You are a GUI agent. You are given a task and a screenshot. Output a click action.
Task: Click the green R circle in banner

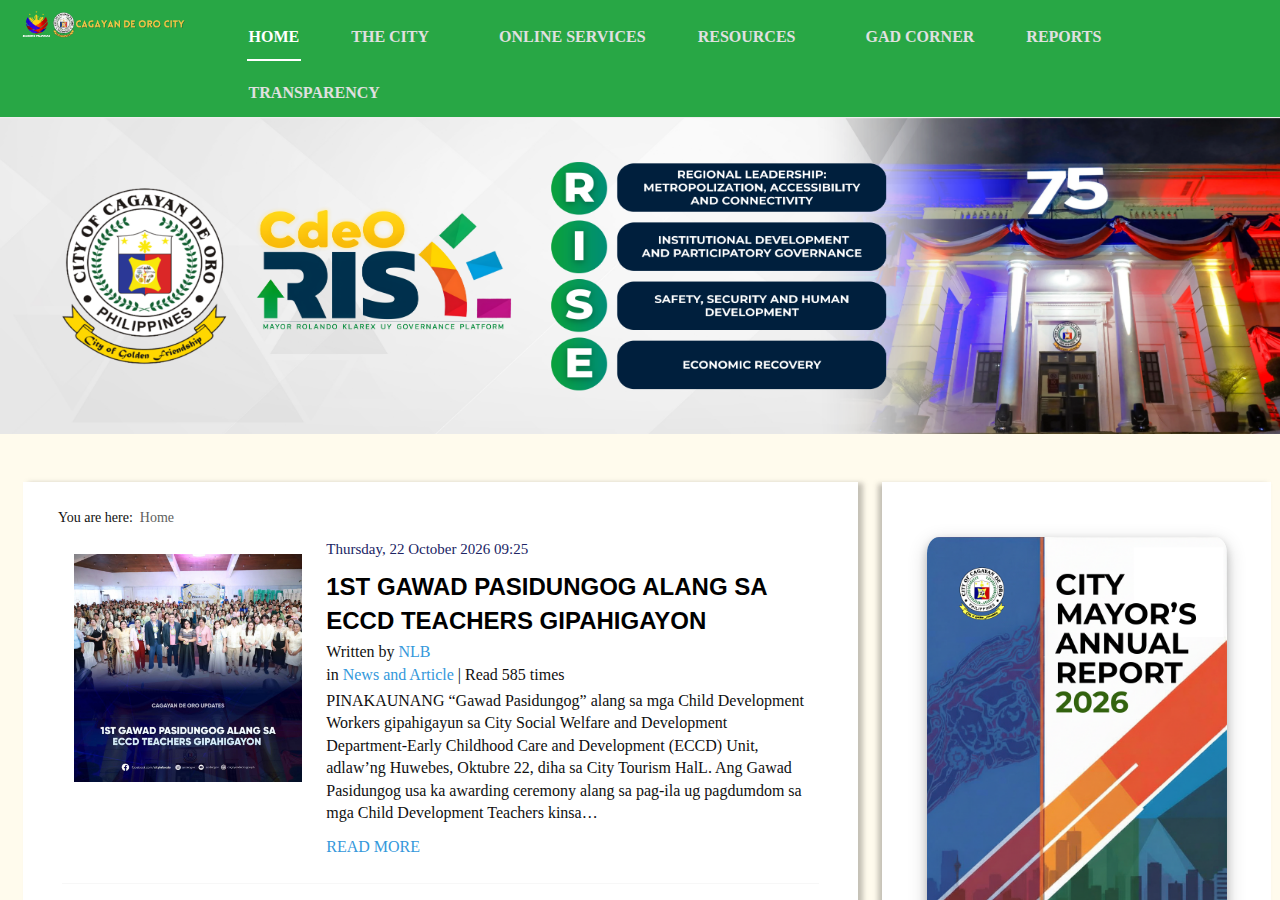click(579, 188)
